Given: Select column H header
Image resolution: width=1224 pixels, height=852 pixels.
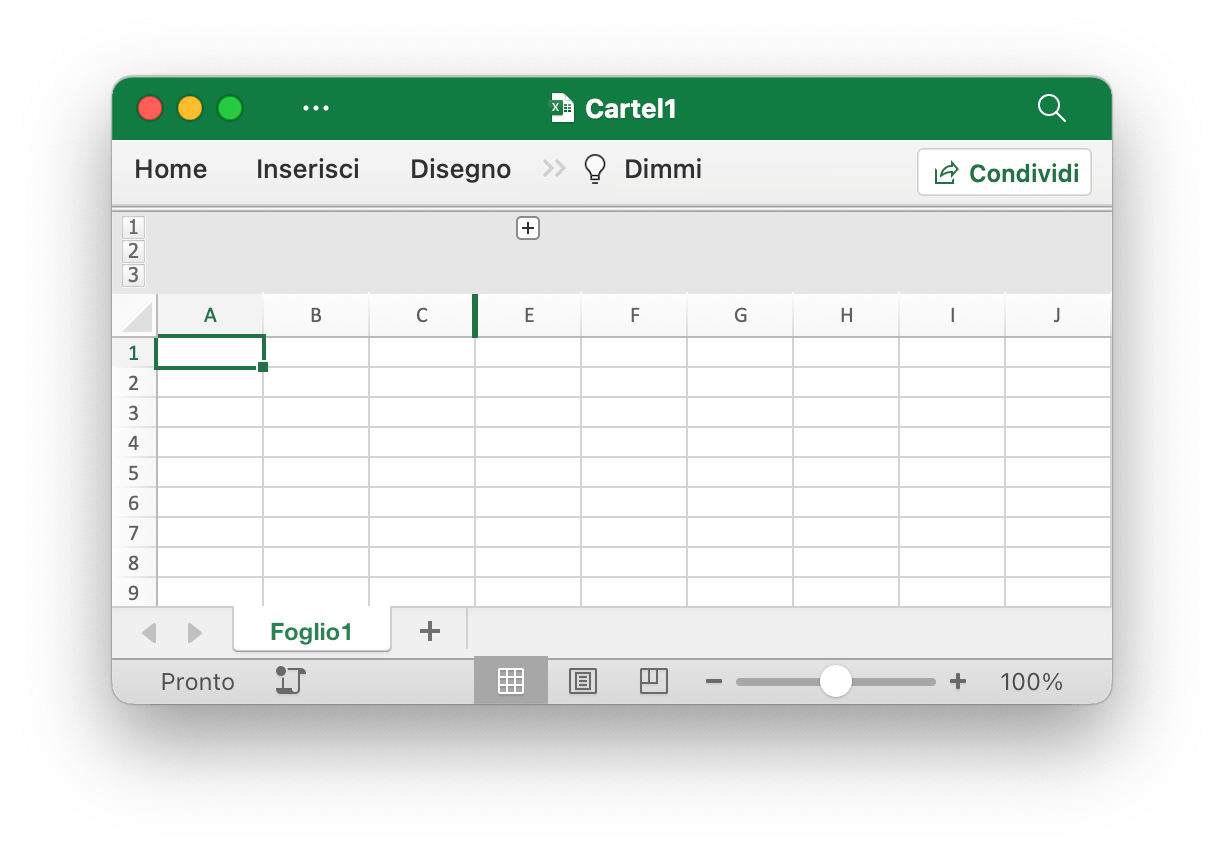Looking at the screenshot, I should [x=847, y=315].
